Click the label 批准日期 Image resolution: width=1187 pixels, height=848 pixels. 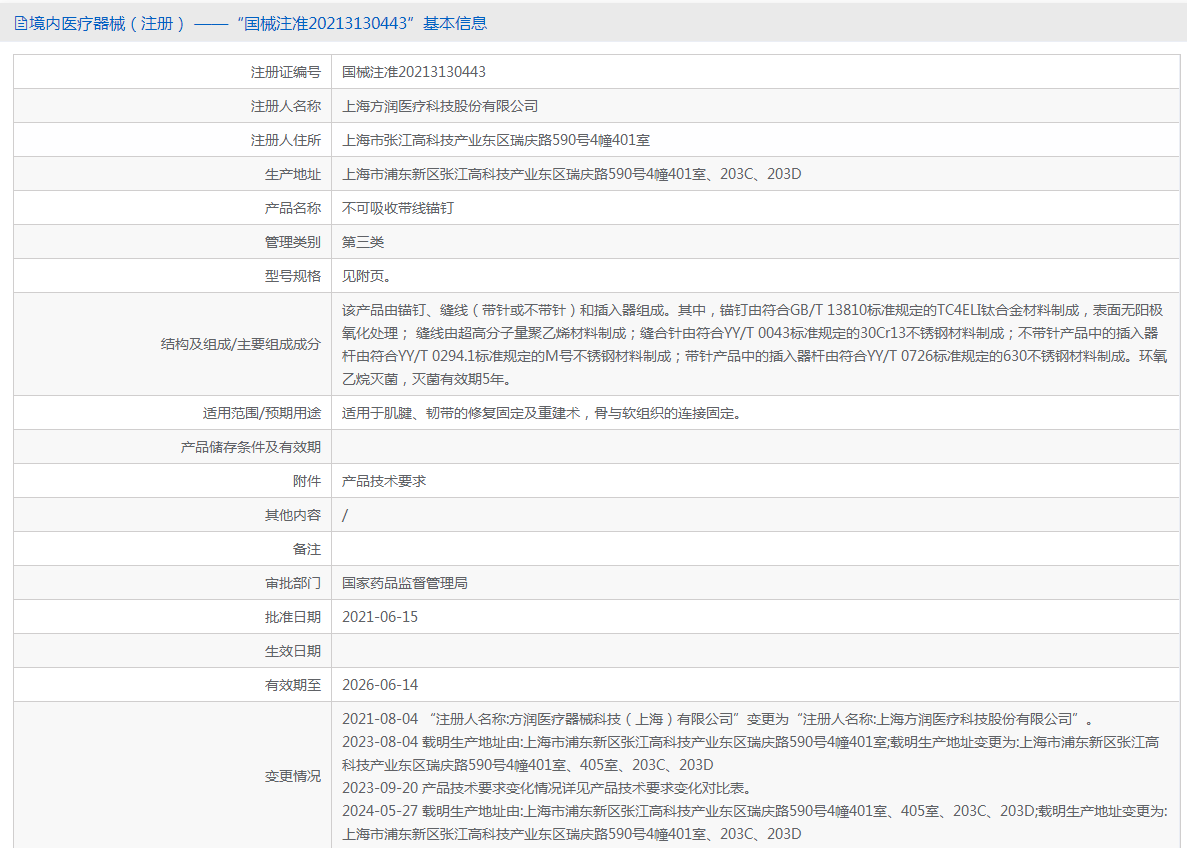pyautogui.click(x=293, y=618)
